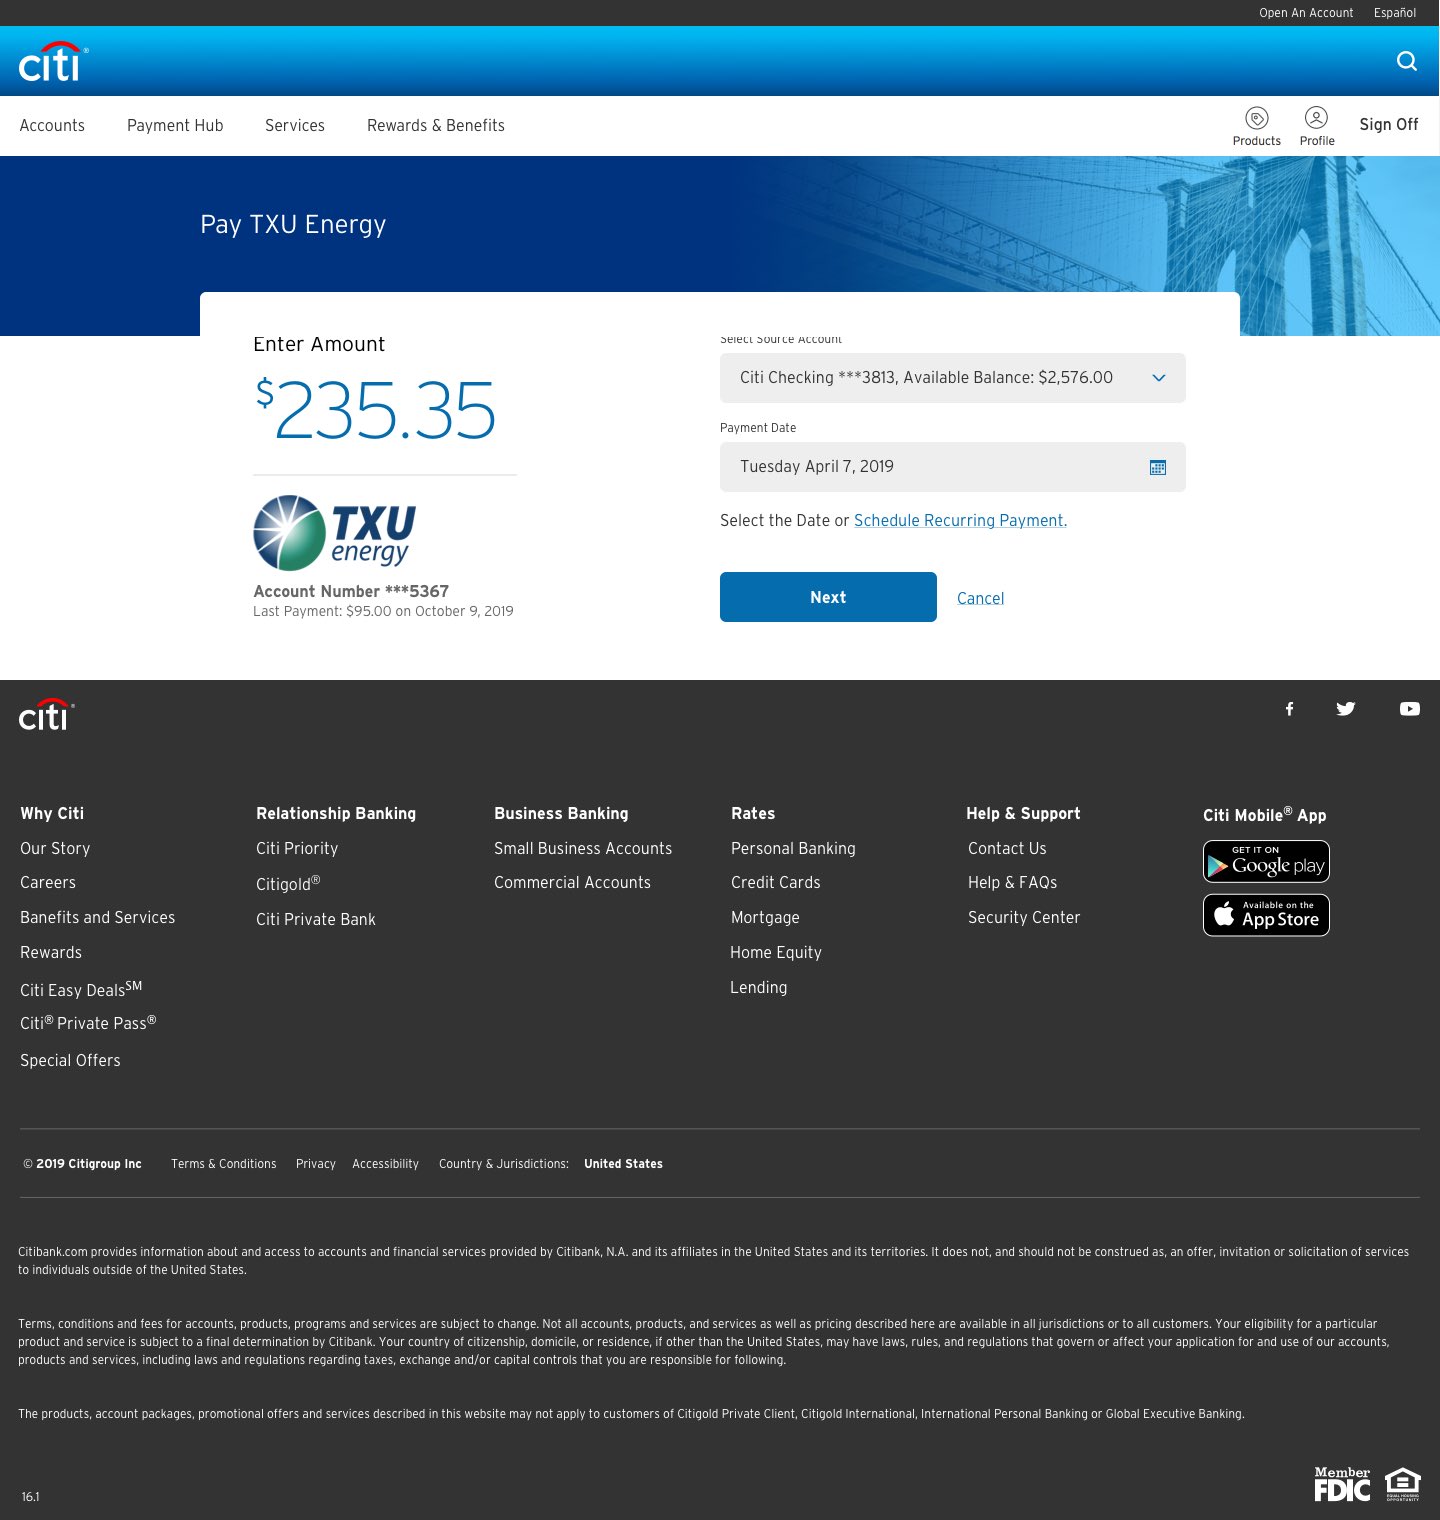Click the TXU Energy logo
The image size is (1440, 1520).
(x=335, y=533)
